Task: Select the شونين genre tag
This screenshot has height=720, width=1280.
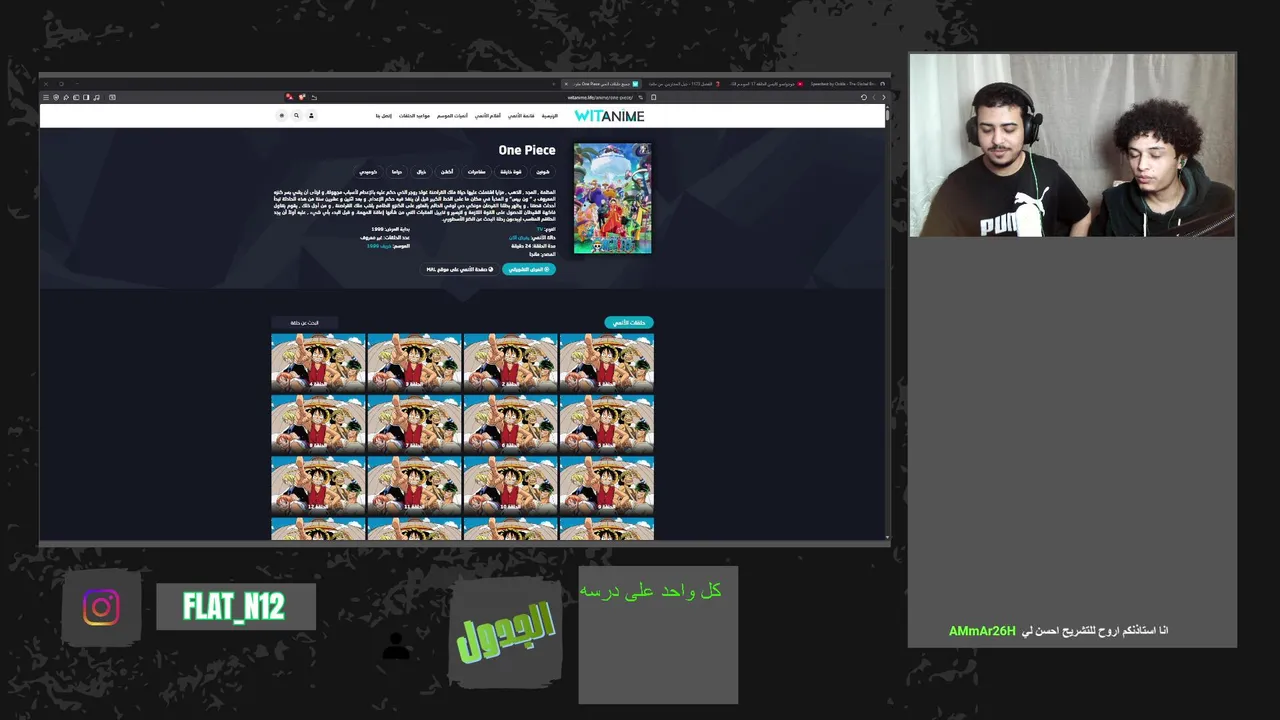Action: tap(543, 172)
